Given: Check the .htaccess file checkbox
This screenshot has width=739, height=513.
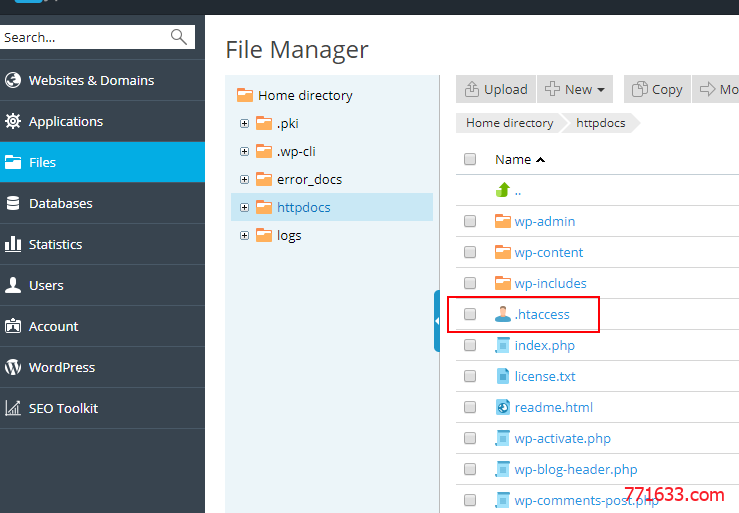Looking at the screenshot, I should (470, 314).
